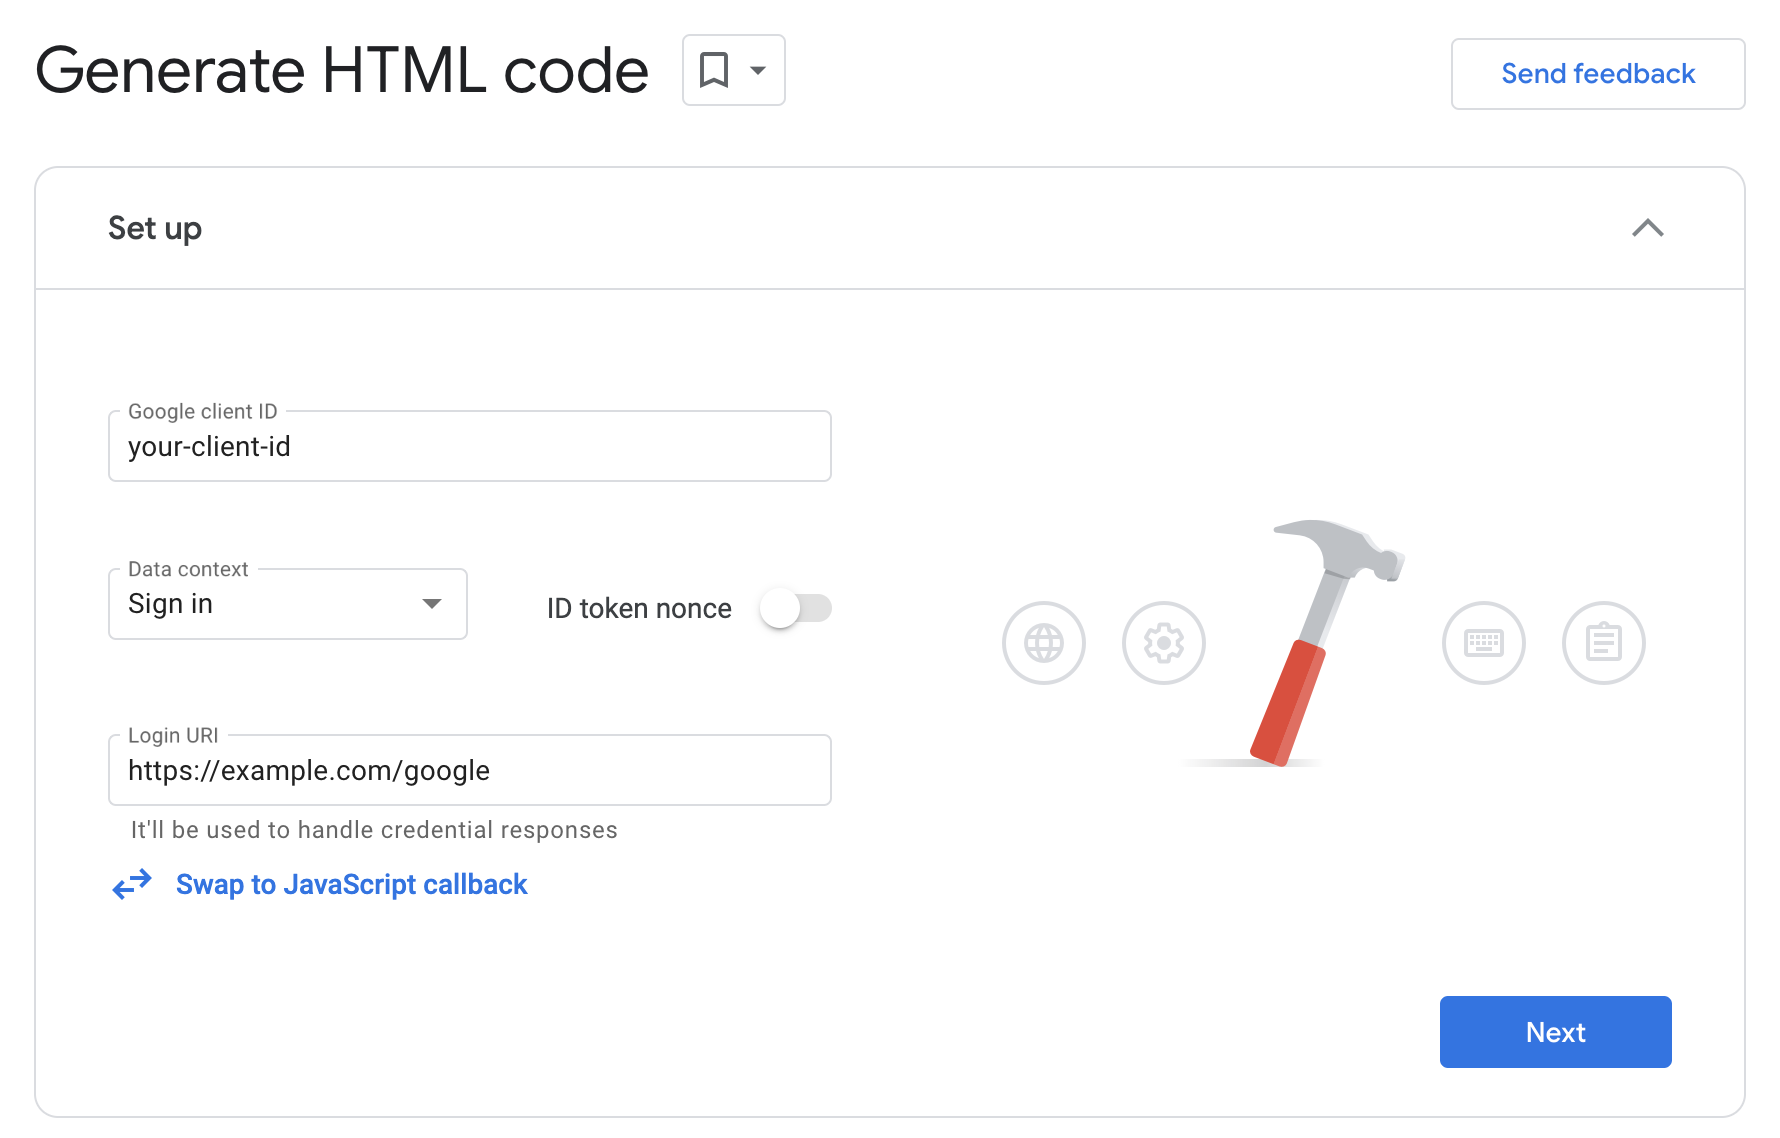1780x1138 pixels.
Task: Open Swap to JavaScript callback
Action: pos(350,884)
